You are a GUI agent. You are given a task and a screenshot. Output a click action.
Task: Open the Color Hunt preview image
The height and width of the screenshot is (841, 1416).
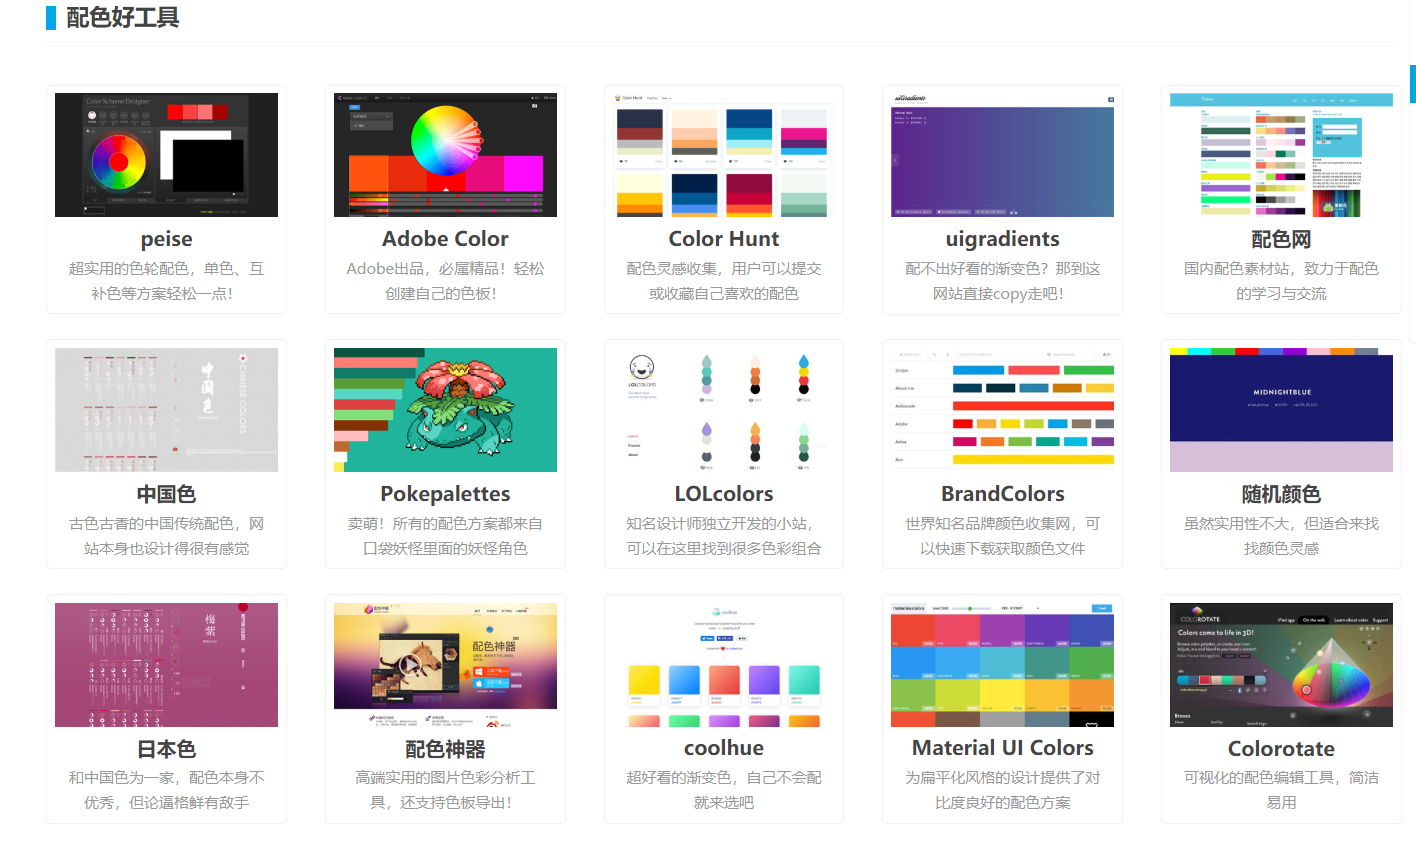[x=724, y=155]
